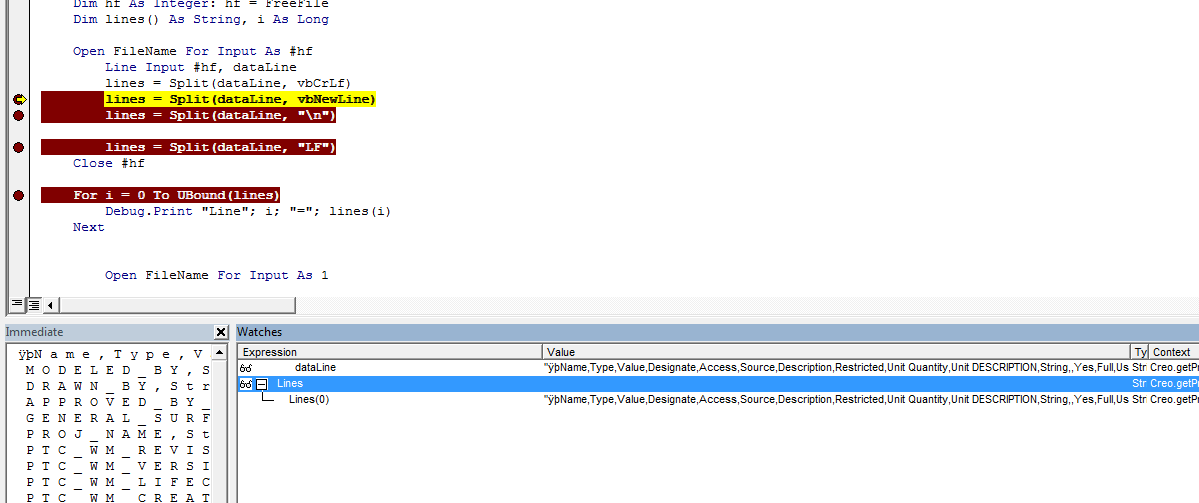Image resolution: width=1199 pixels, height=503 pixels.
Task: Click the Ty (Type) column header
Action: click(1139, 352)
